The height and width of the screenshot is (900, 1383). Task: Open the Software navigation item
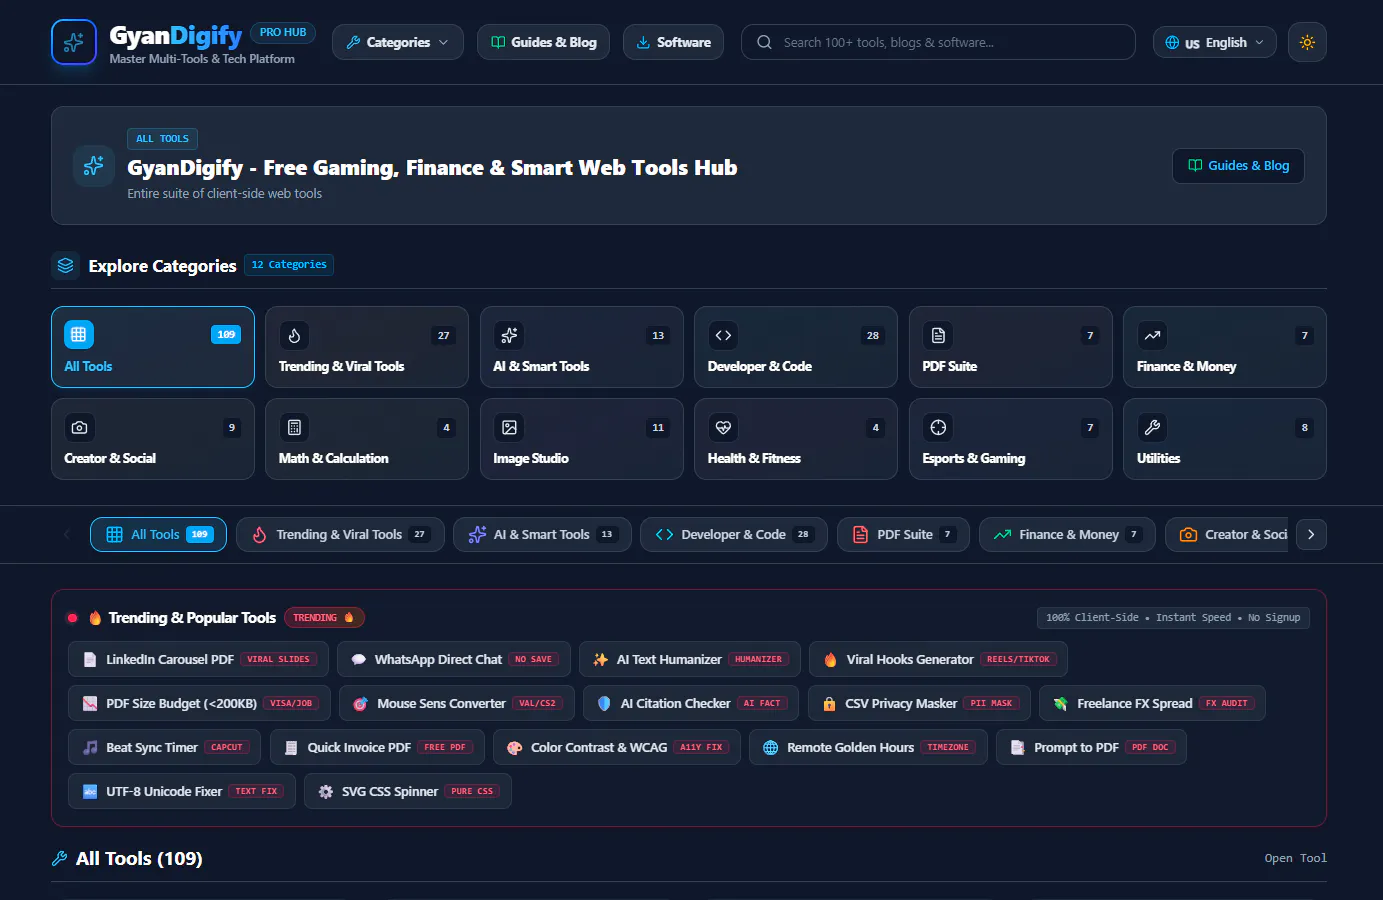click(673, 42)
